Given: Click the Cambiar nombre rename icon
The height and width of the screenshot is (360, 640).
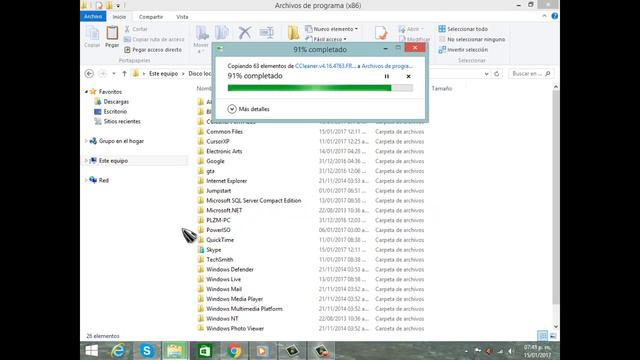Looking at the screenshot, I should pyautogui.click(x=267, y=33).
